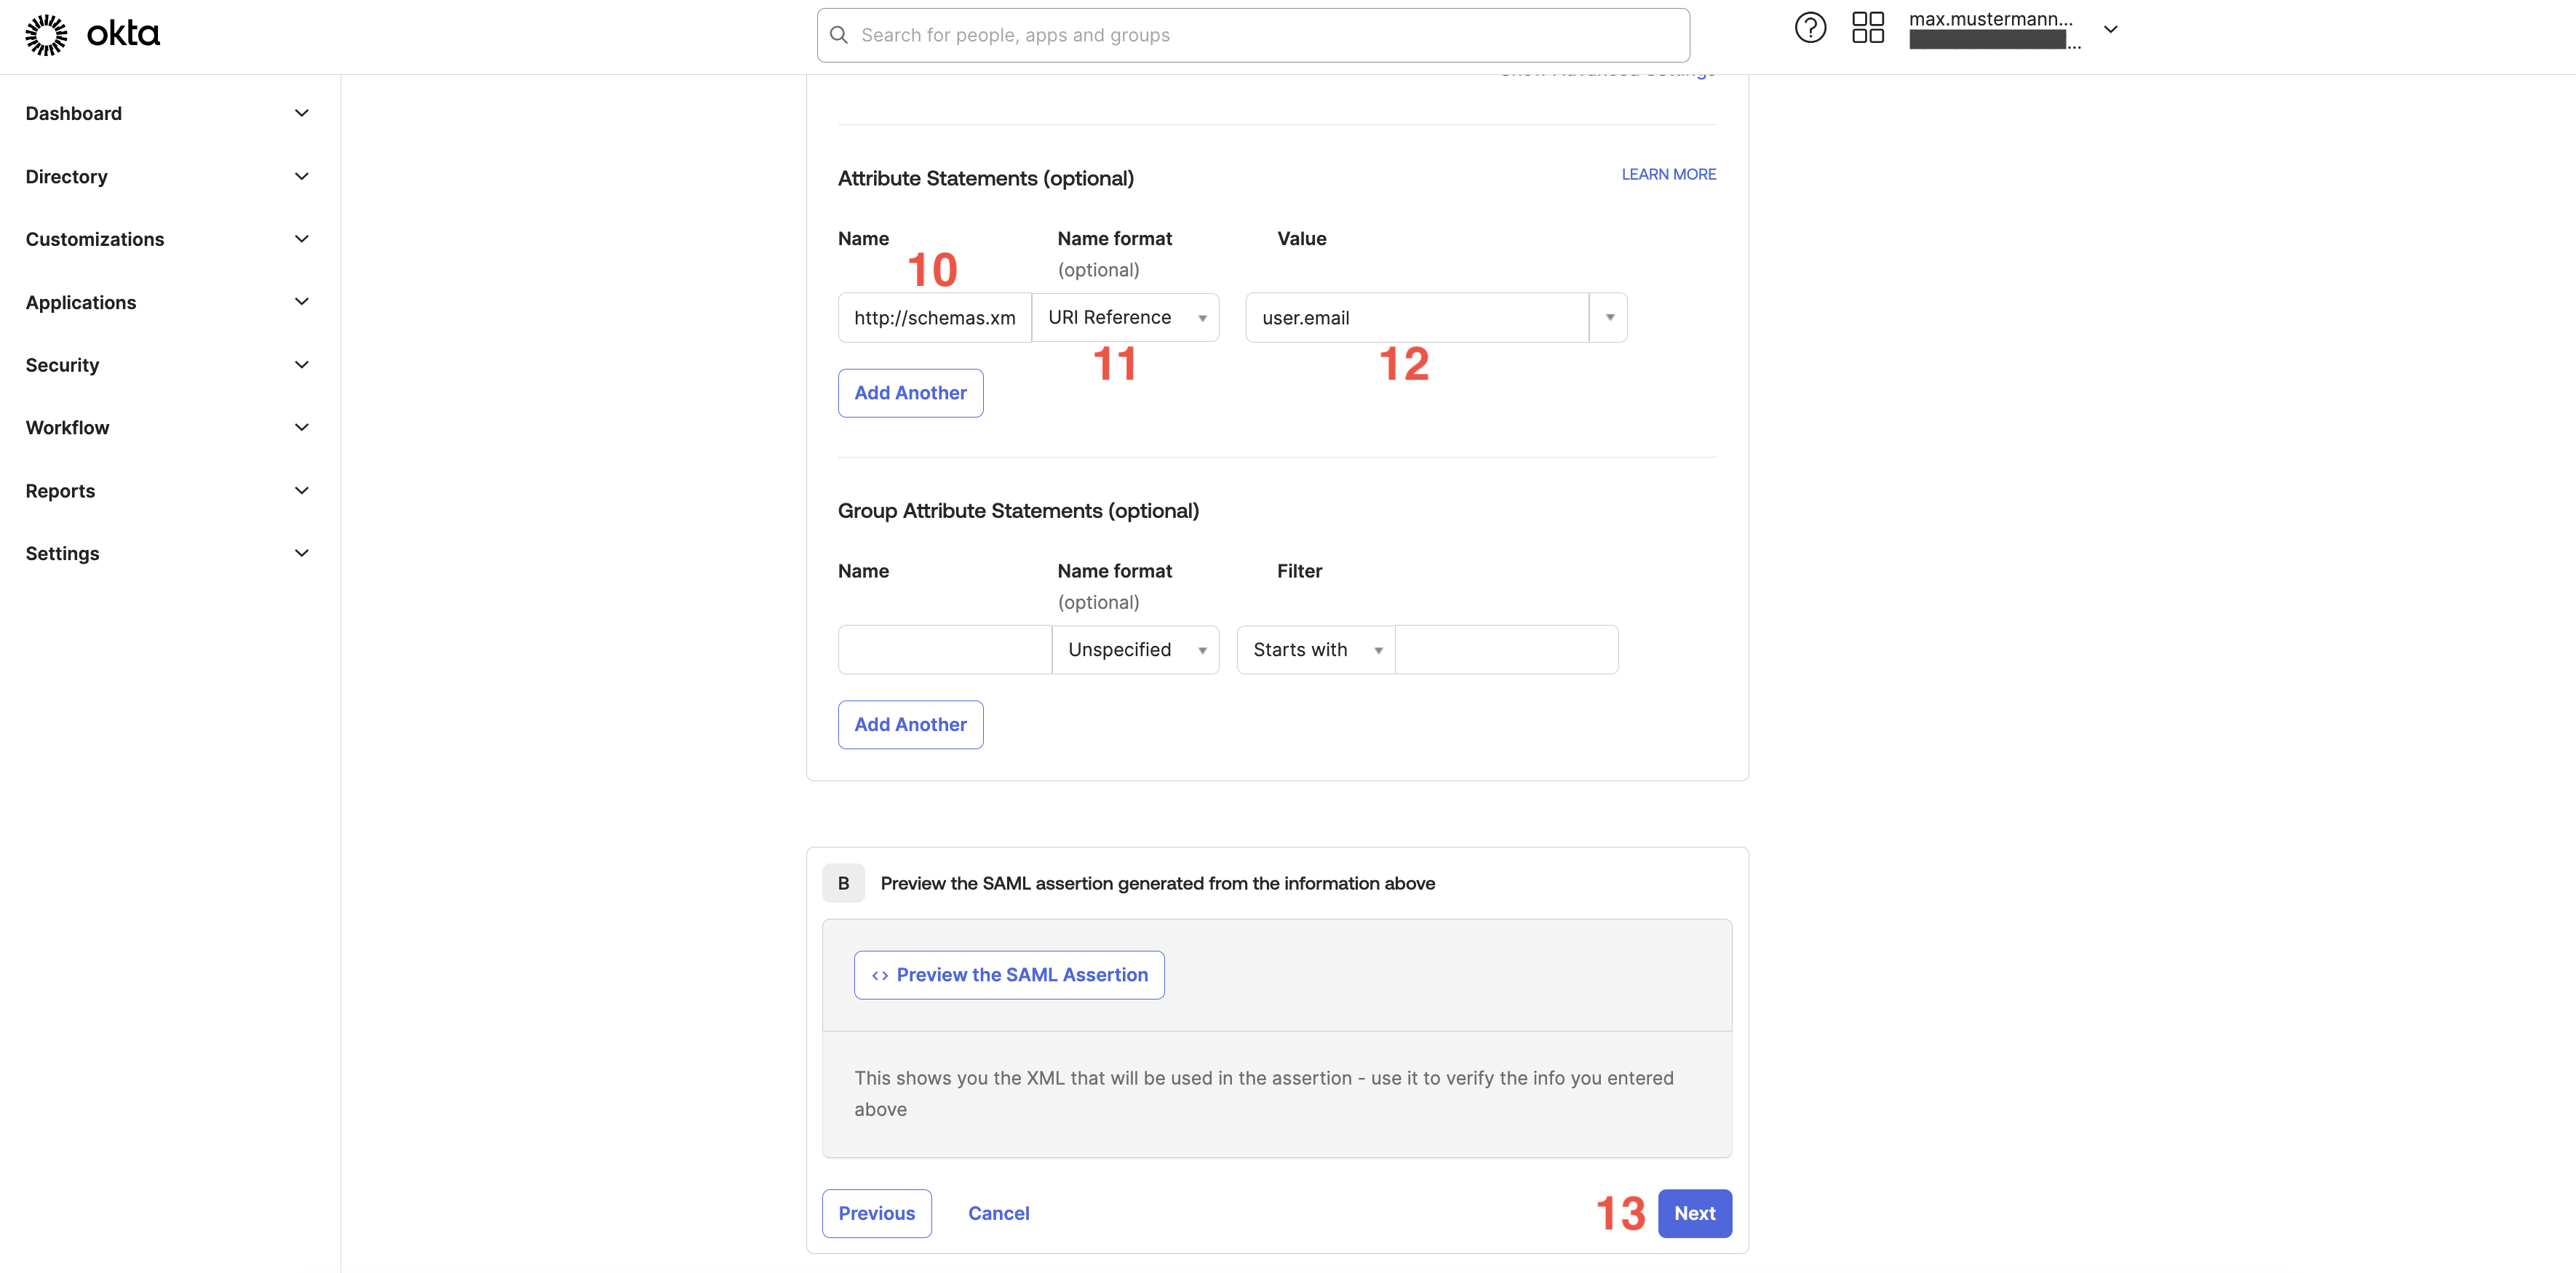Screen dimensions: 2576x1273
Task: Click the group attribute Name input field
Action: pyautogui.click(x=944, y=650)
